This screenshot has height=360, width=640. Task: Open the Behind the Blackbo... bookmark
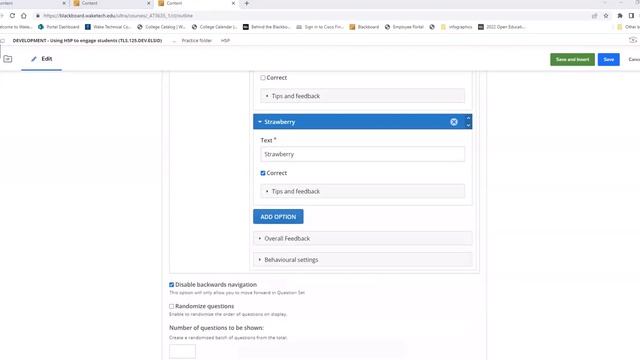(267, 27)
